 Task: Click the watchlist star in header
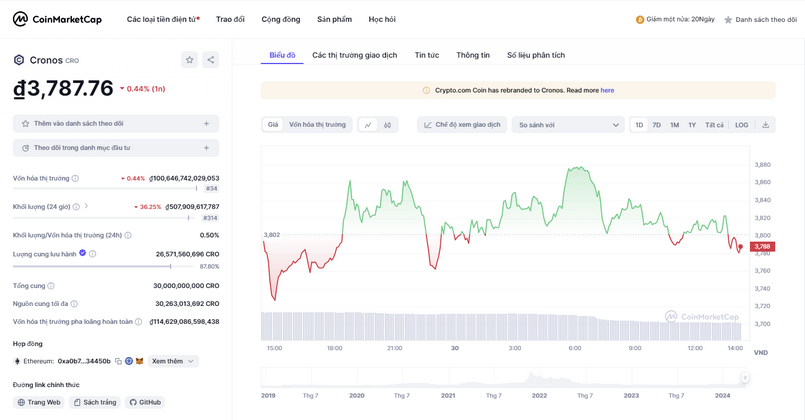pyautogui.click(x=728, y=20)
